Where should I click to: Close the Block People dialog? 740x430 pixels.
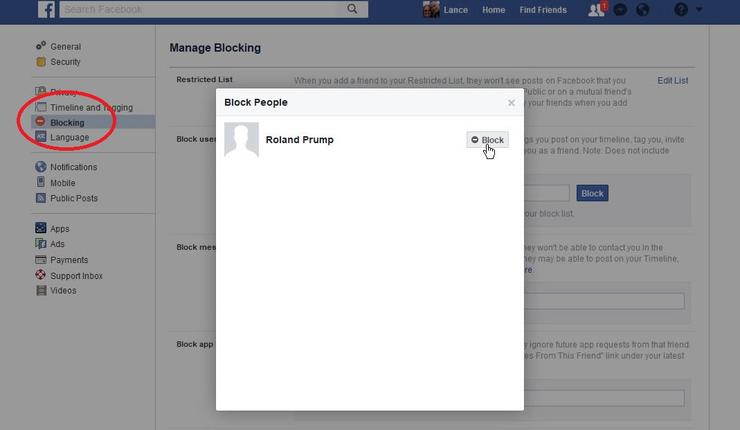click(511, 102)
